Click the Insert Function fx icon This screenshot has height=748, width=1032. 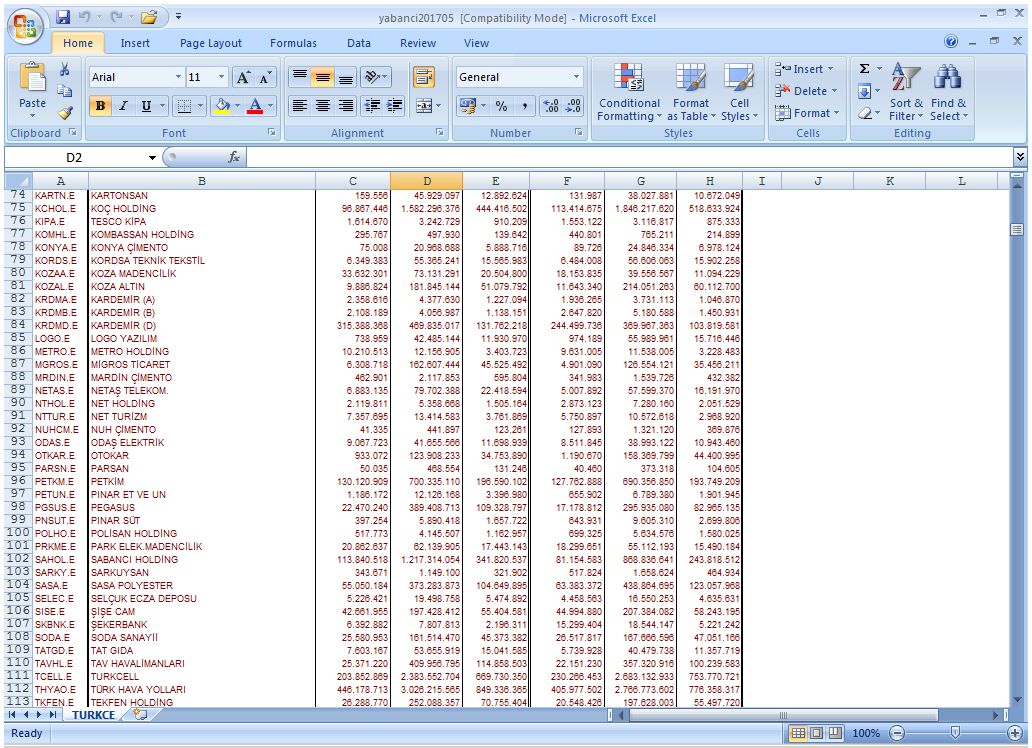(x=234, y=157)
